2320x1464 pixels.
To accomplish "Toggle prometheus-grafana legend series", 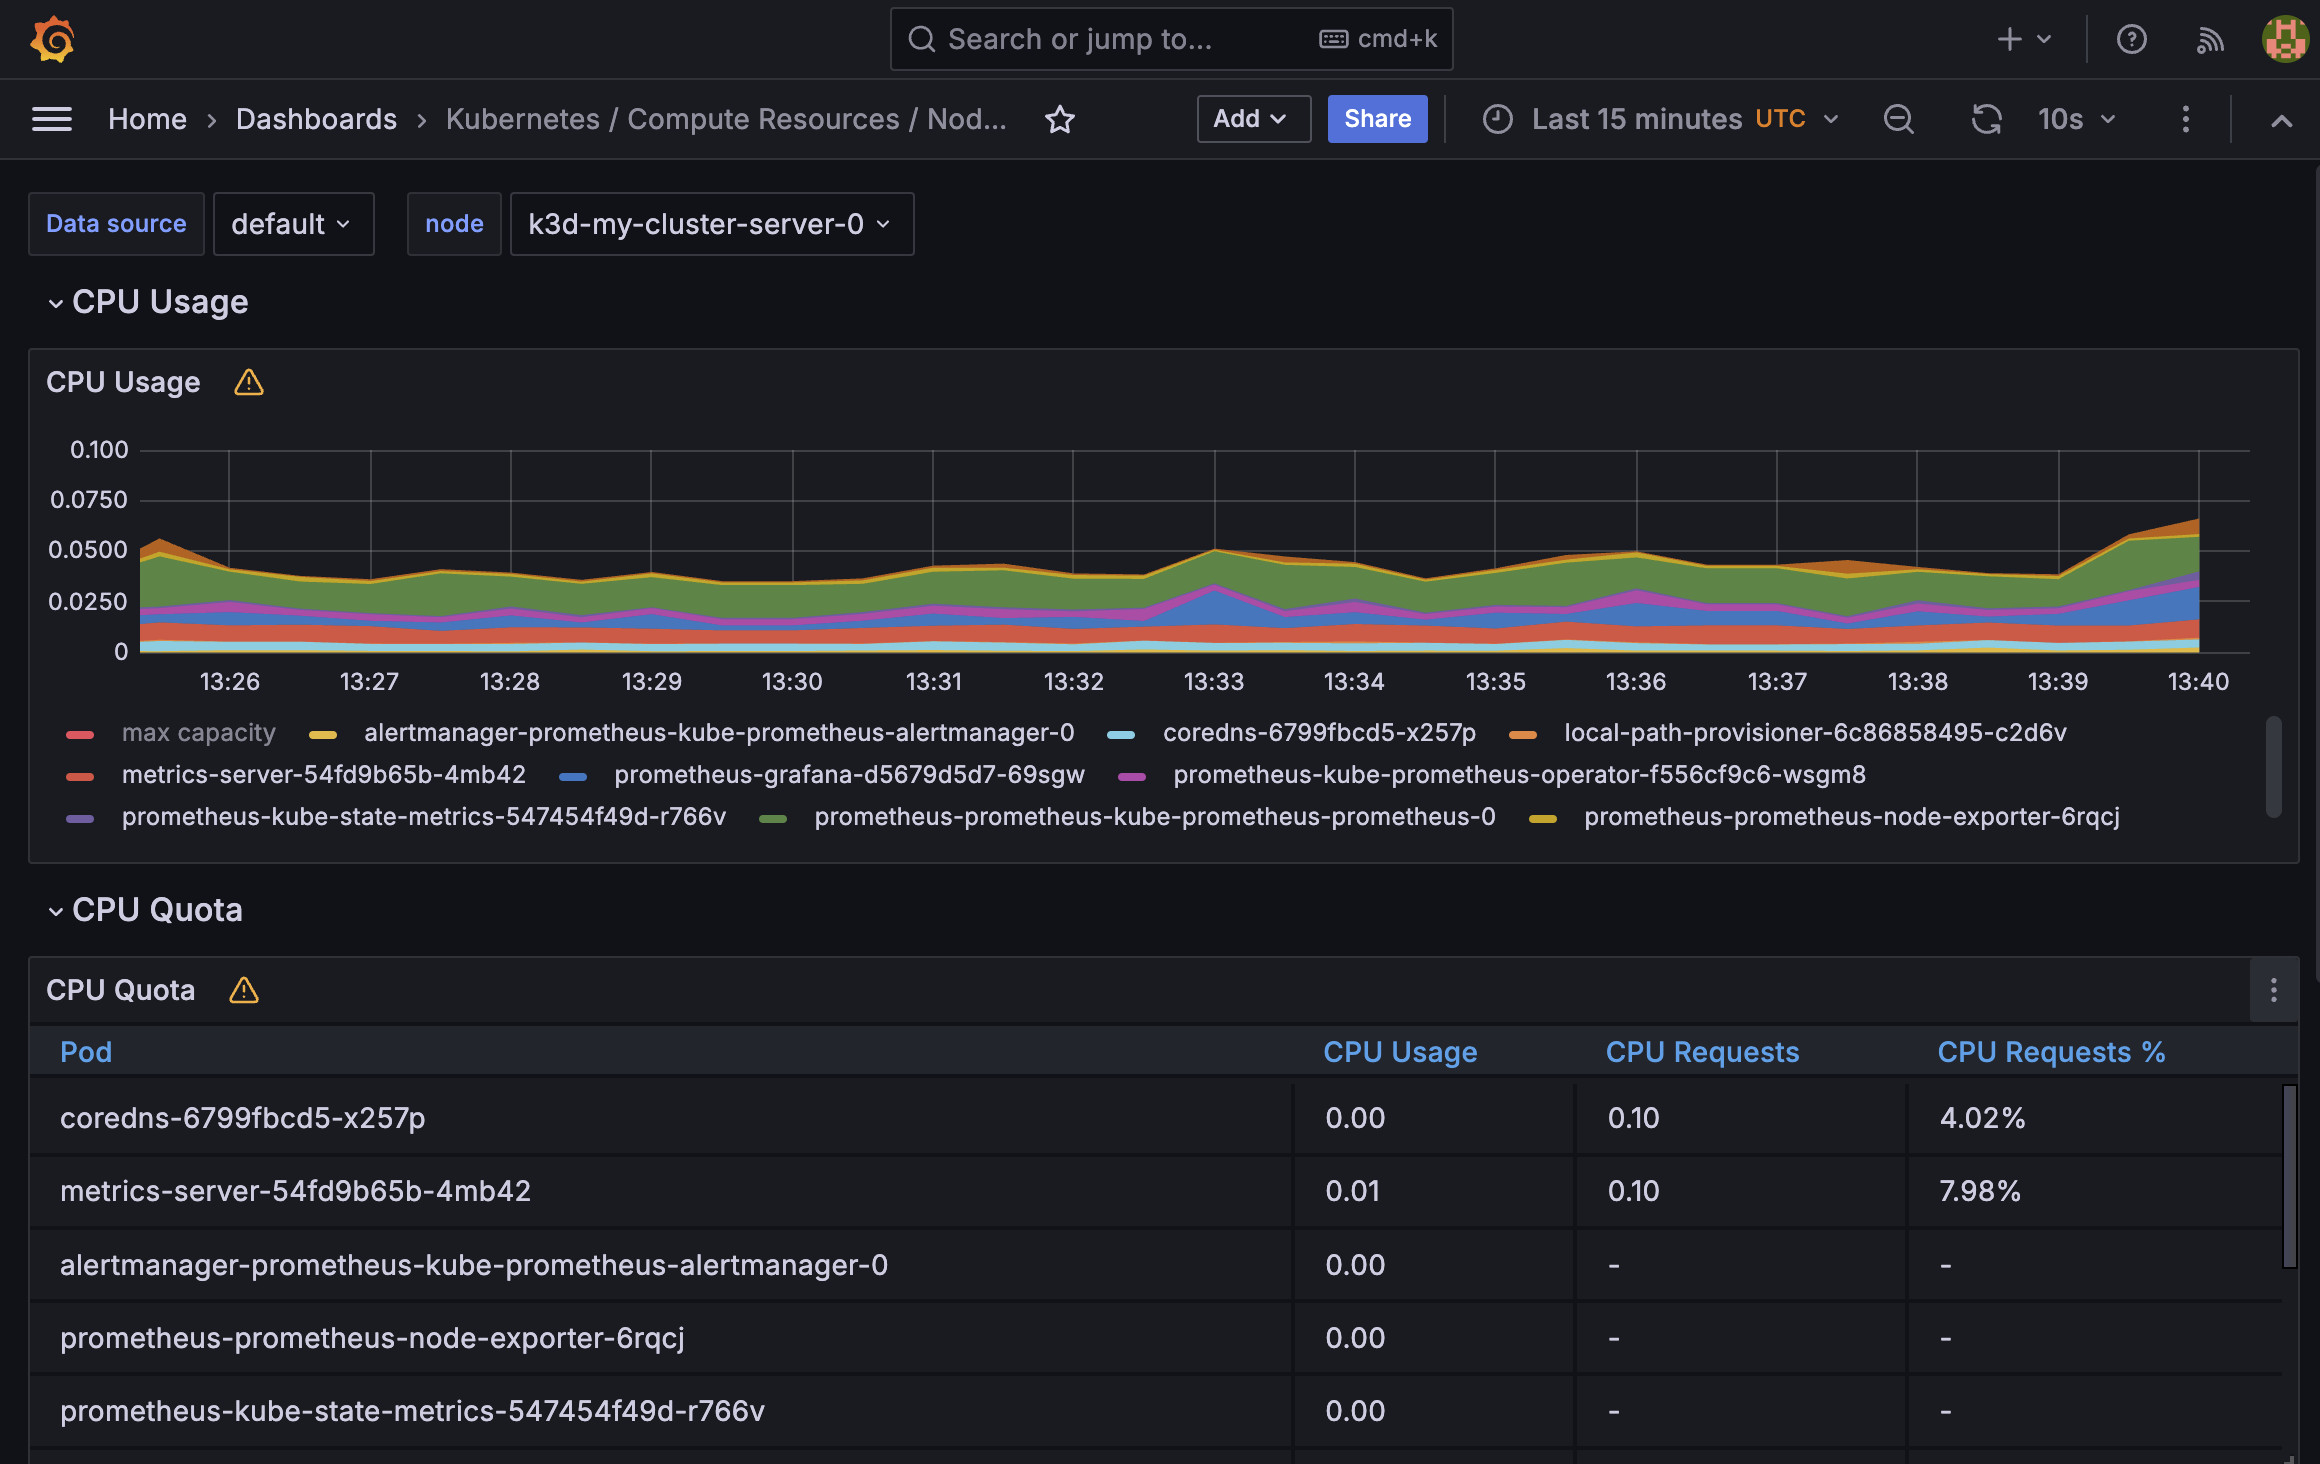I will 849,775.
